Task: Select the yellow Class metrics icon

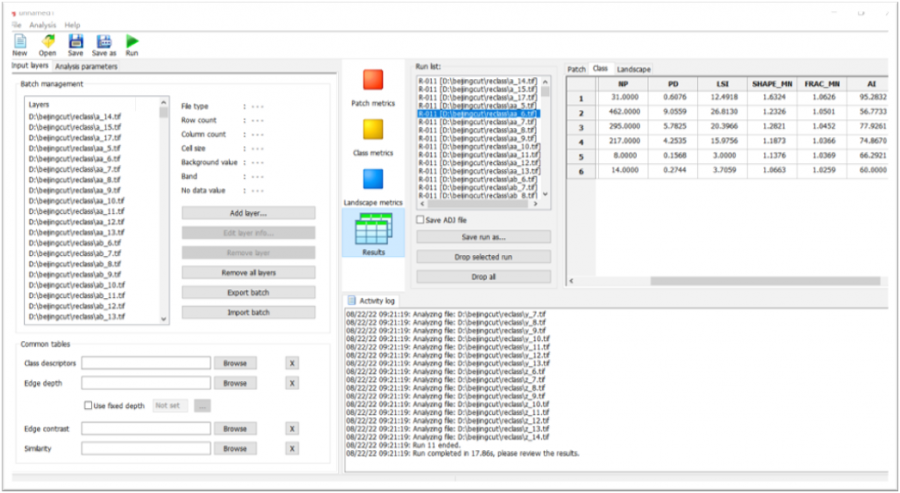Action: pyautogui.click(x=373, y=130)
